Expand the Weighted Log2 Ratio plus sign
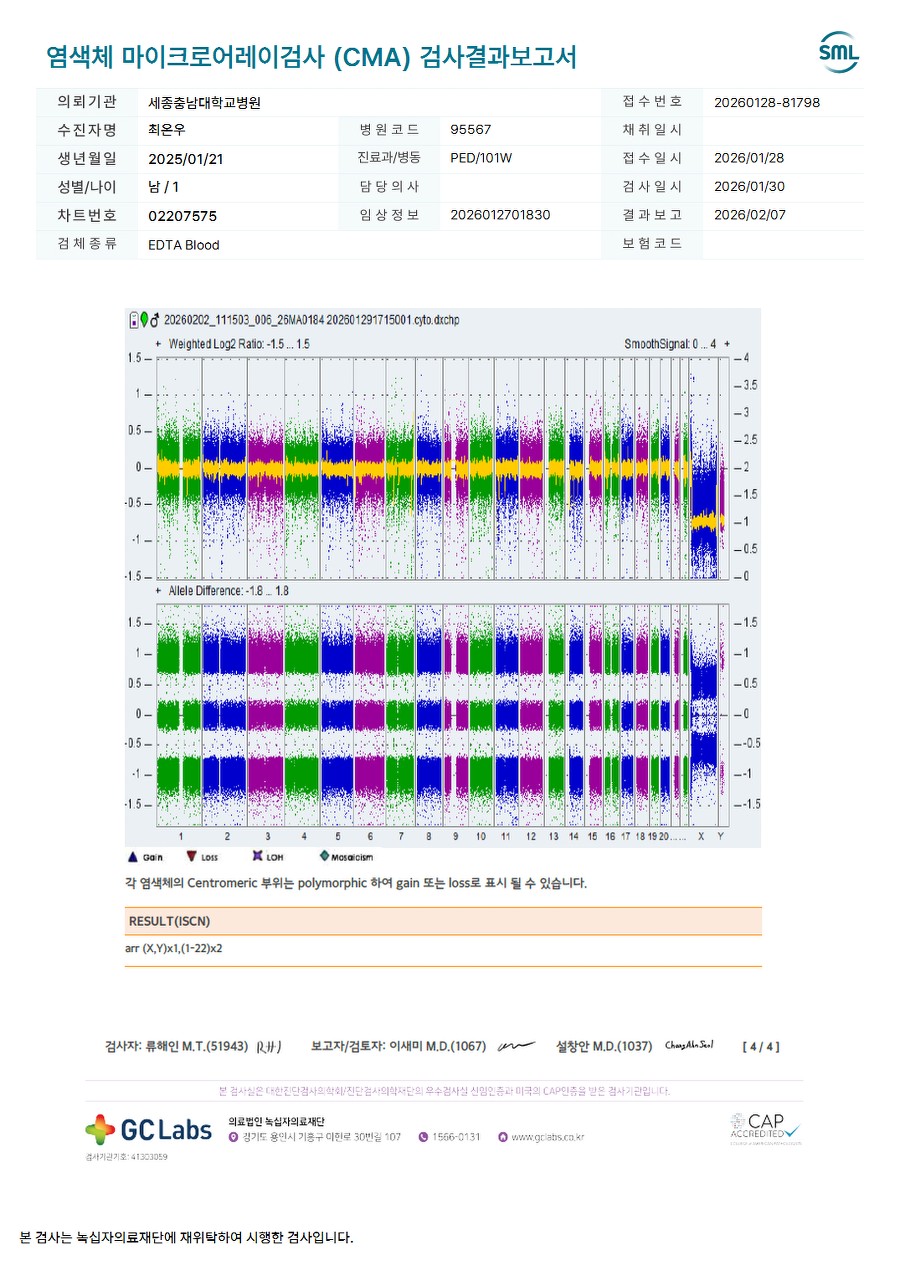Viewport: 900px width, 1271px height. 158,343
